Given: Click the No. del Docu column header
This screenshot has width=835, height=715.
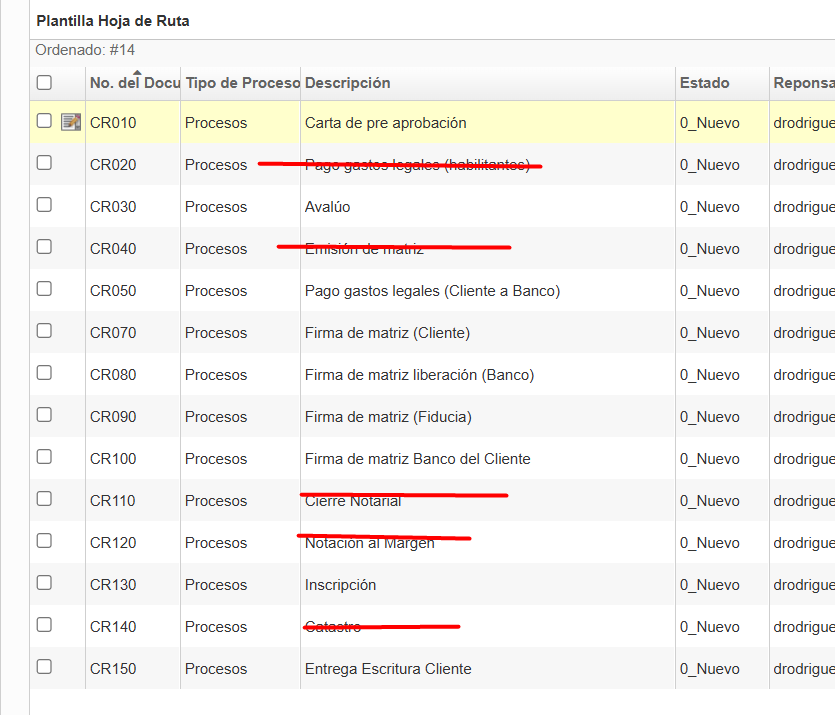Looking at the screenshot, I should point(134,84).
